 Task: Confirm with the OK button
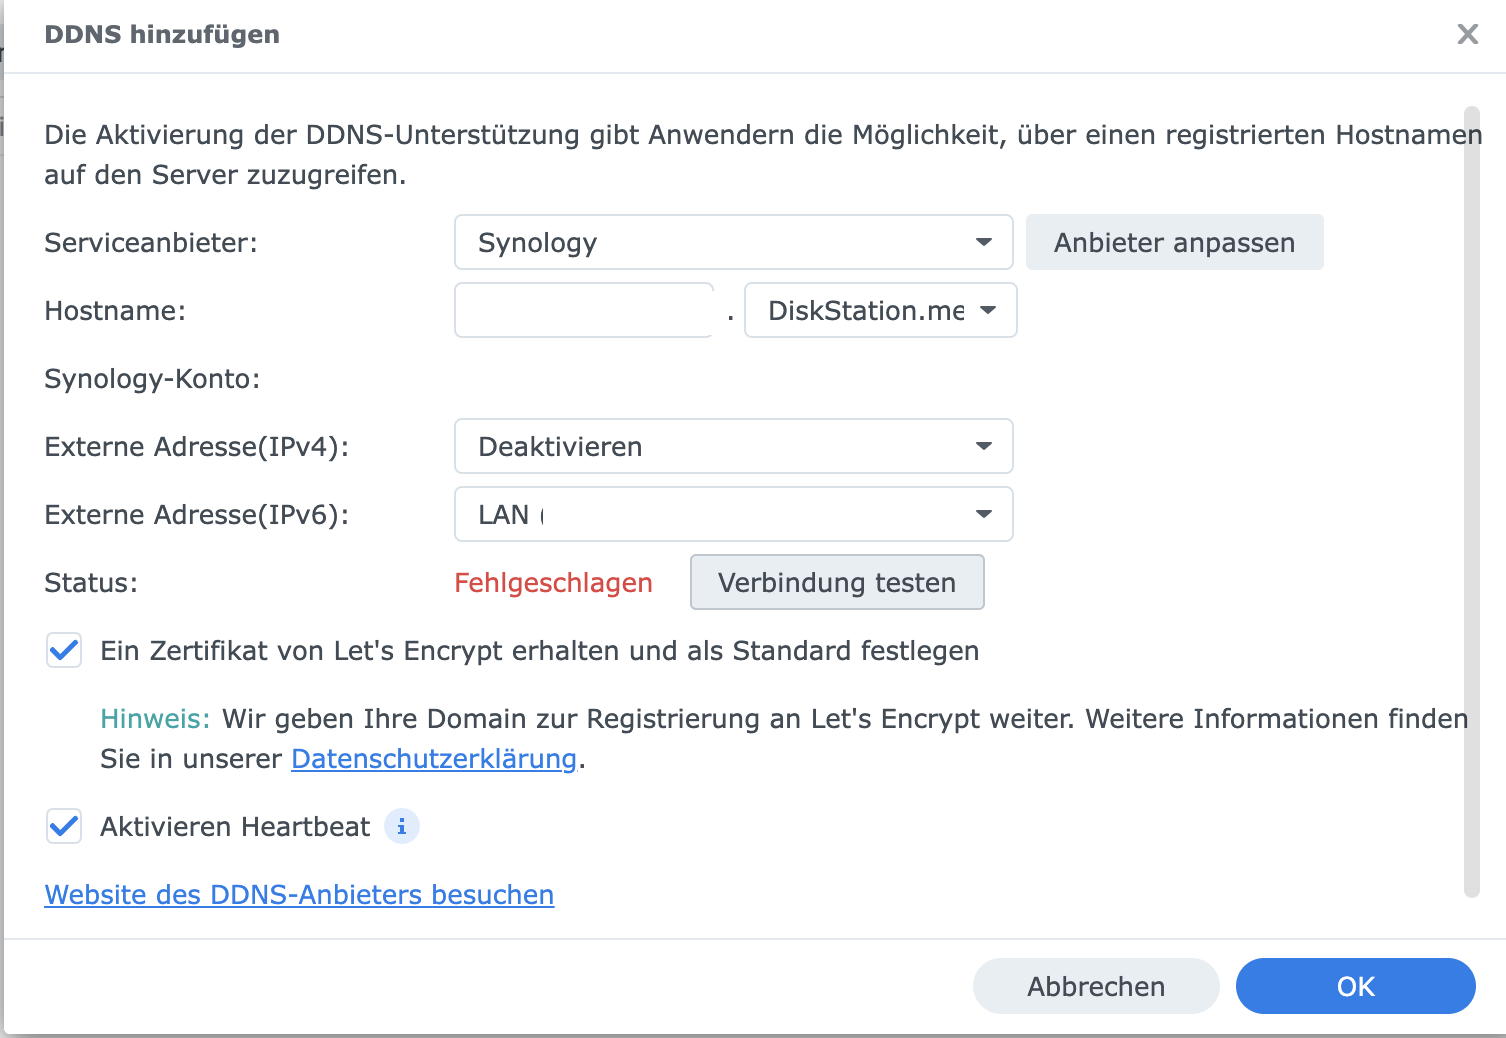[1356, 987]
